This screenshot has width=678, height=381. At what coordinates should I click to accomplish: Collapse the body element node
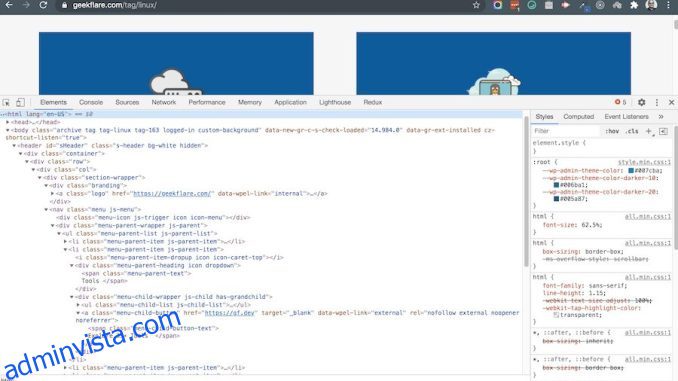8,130
